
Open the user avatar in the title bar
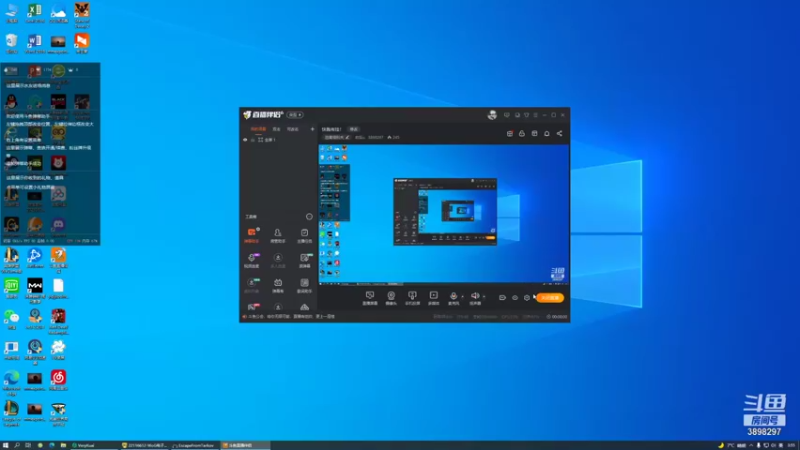[x=492, y=115]
